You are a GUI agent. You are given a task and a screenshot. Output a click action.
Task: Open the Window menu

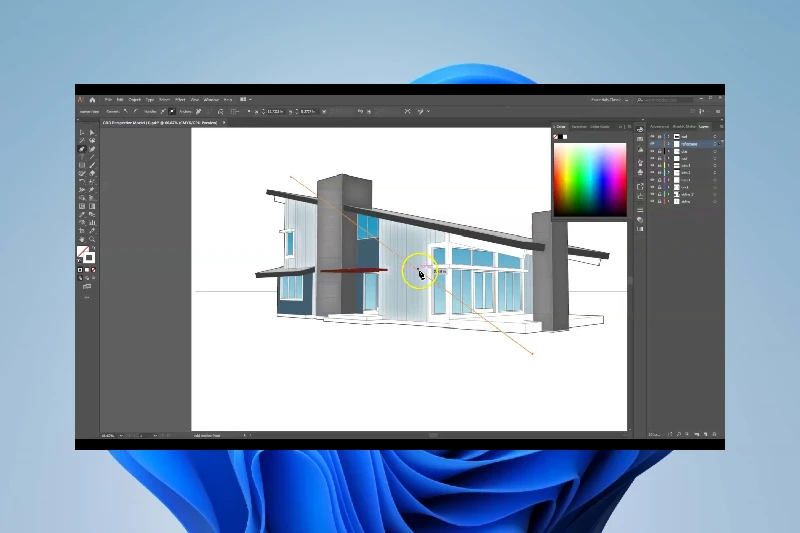(211, 100)
